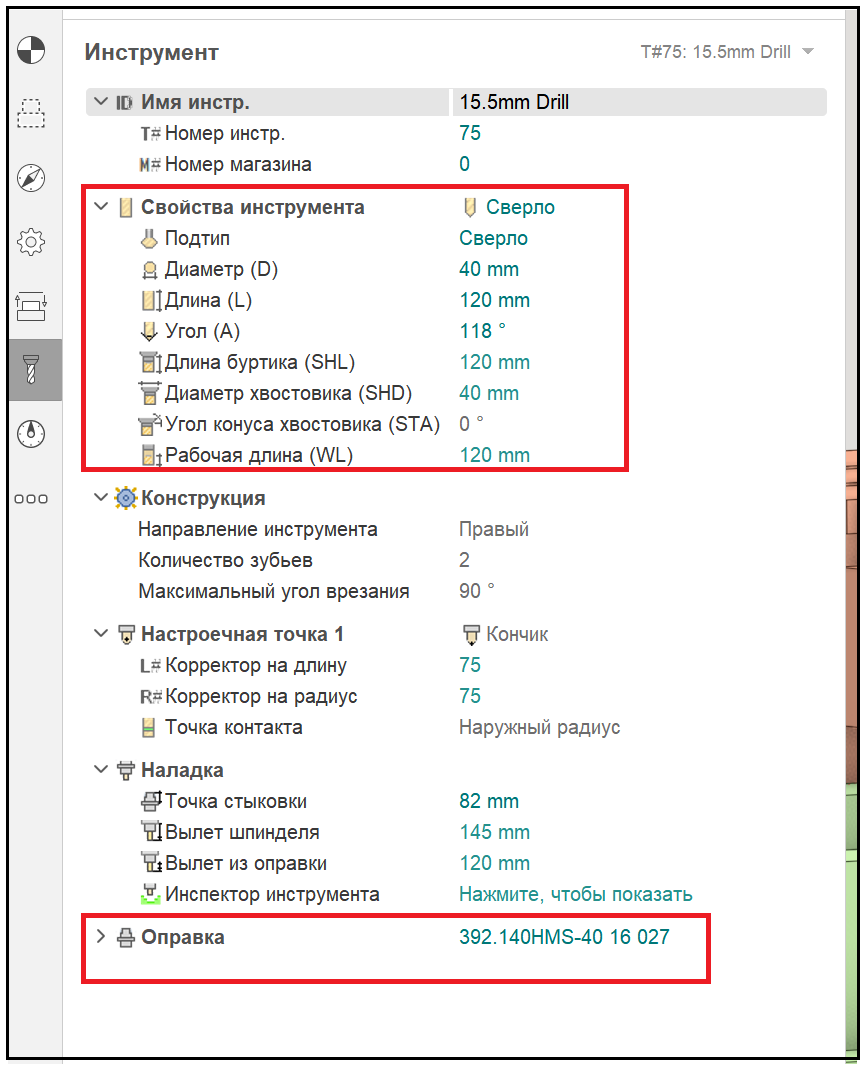Open the tool tab in sidebar

[x=33, y=369]
